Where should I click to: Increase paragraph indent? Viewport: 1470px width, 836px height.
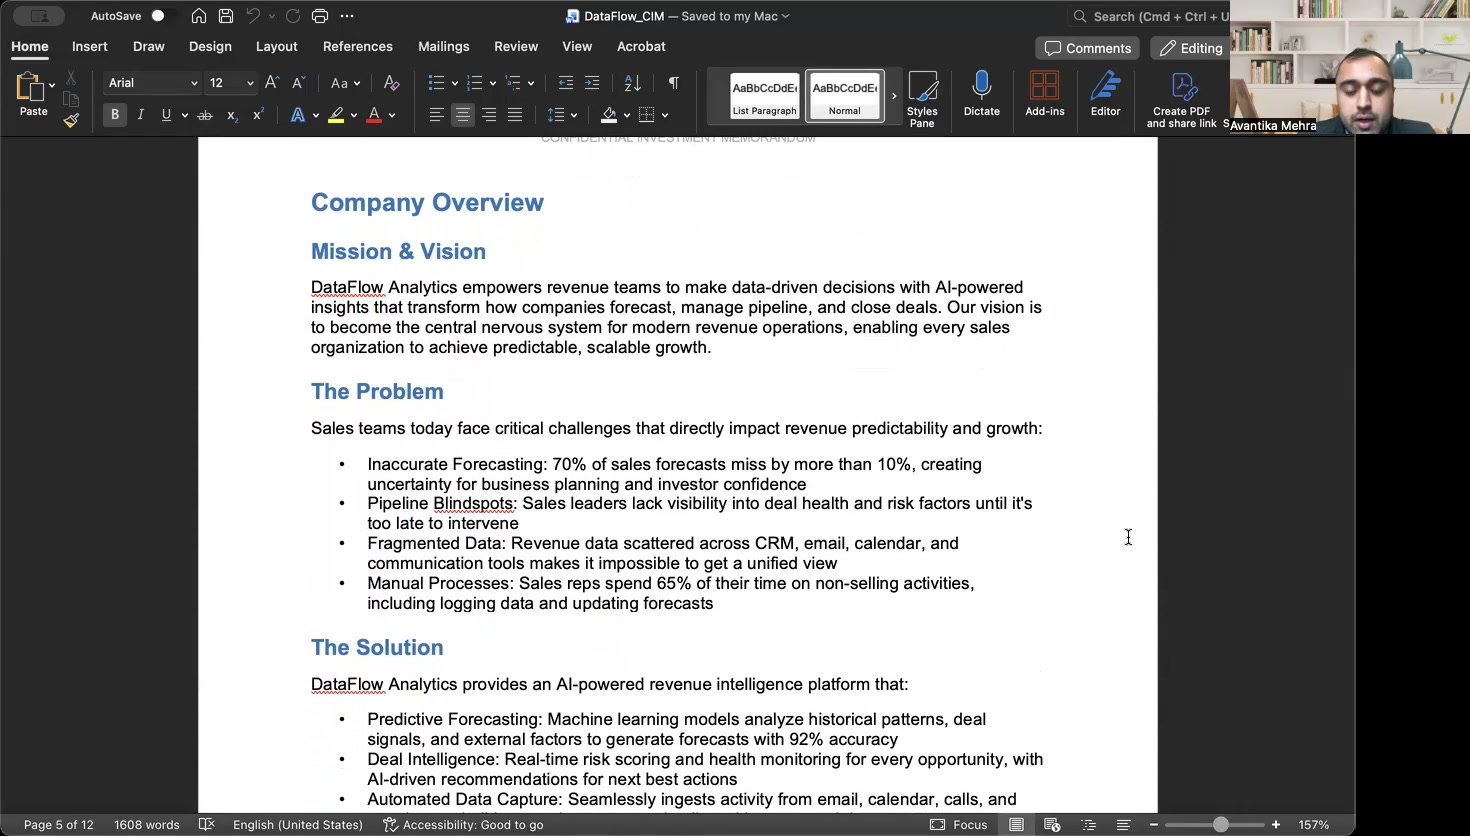click(592, 83)
